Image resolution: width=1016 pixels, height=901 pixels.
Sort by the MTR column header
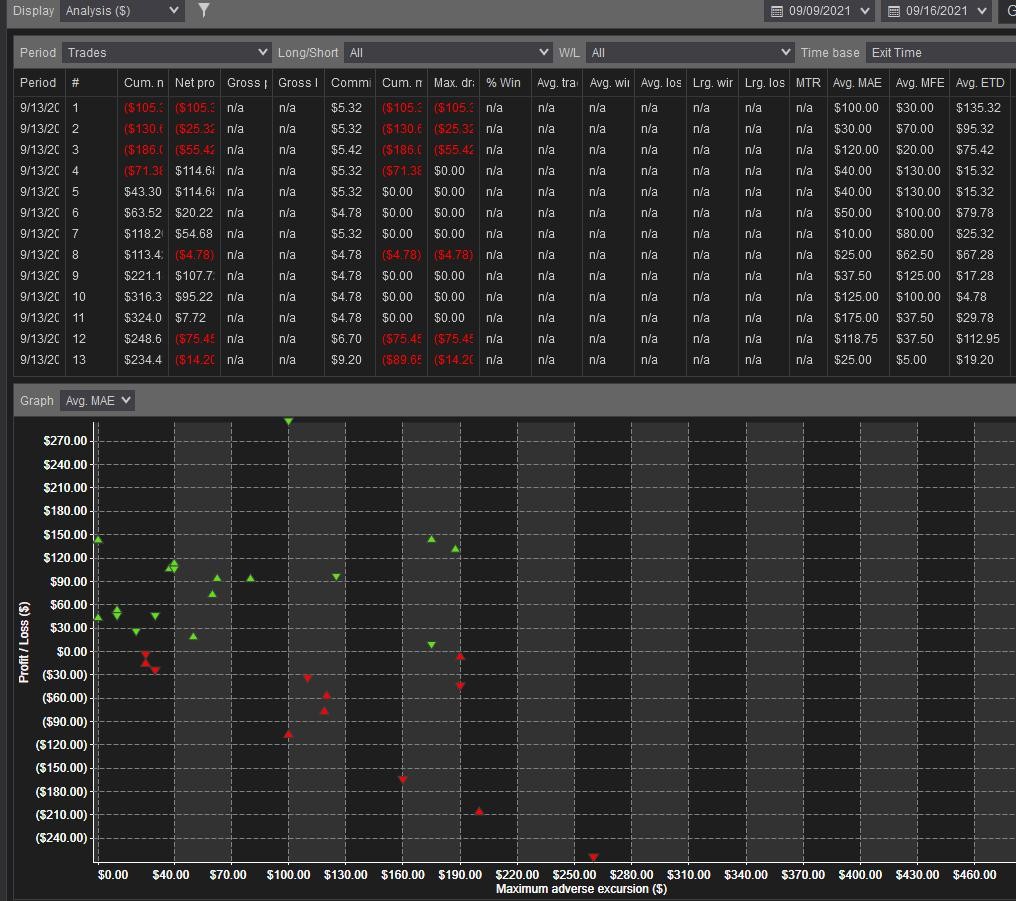[x=808, y=82]
